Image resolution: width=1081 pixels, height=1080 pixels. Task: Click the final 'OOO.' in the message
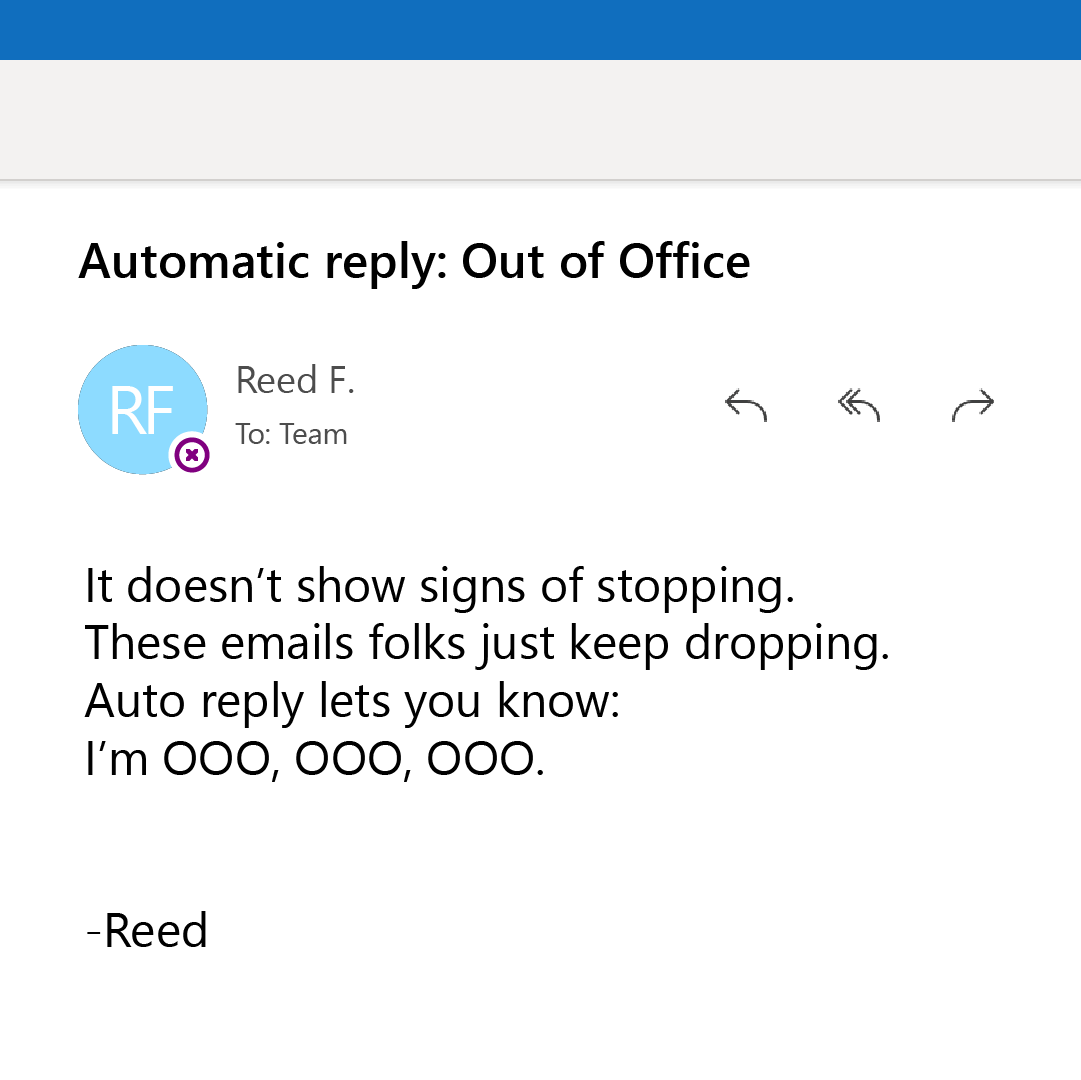coord(485,759)
